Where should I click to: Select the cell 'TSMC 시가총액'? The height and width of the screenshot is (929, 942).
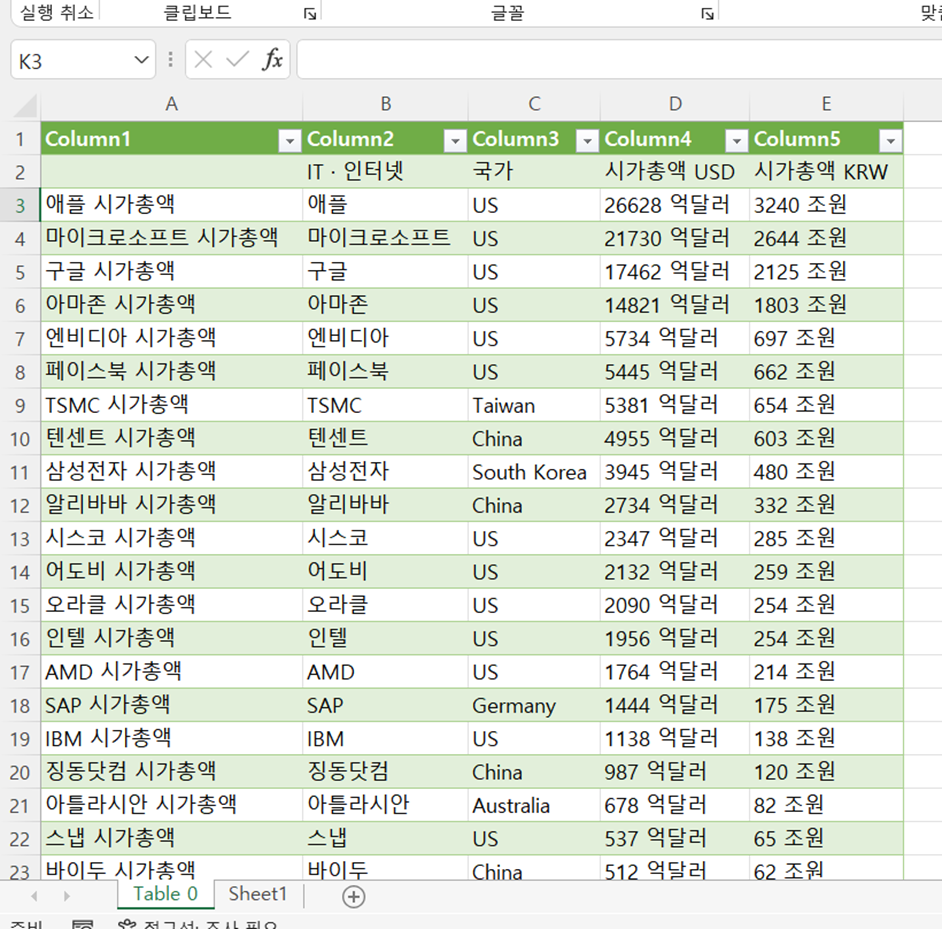click(x=172, y=406)
